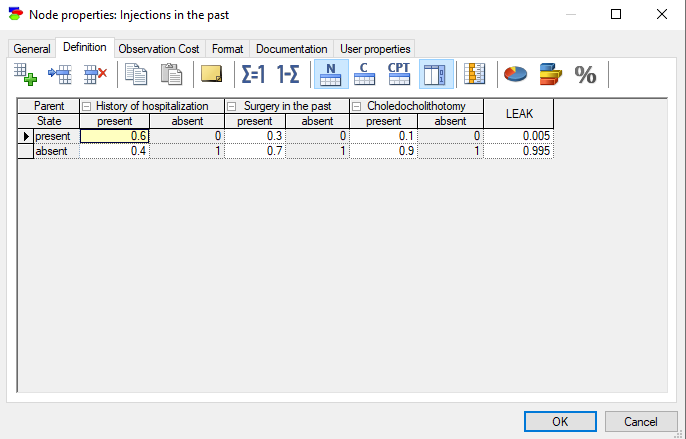The height and width of the screenshot is (439, 686).
Task: Click the GeNIe app icon in title bar
Action: (16, 14)
